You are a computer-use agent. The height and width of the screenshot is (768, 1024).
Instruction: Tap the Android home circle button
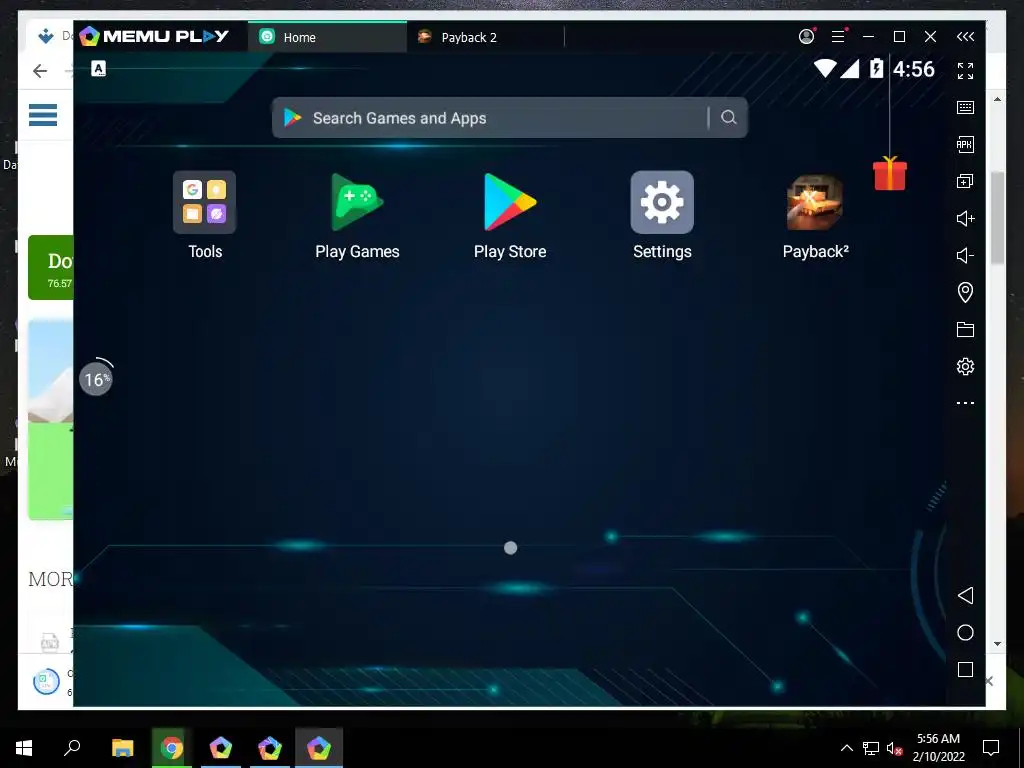point(965,632)
